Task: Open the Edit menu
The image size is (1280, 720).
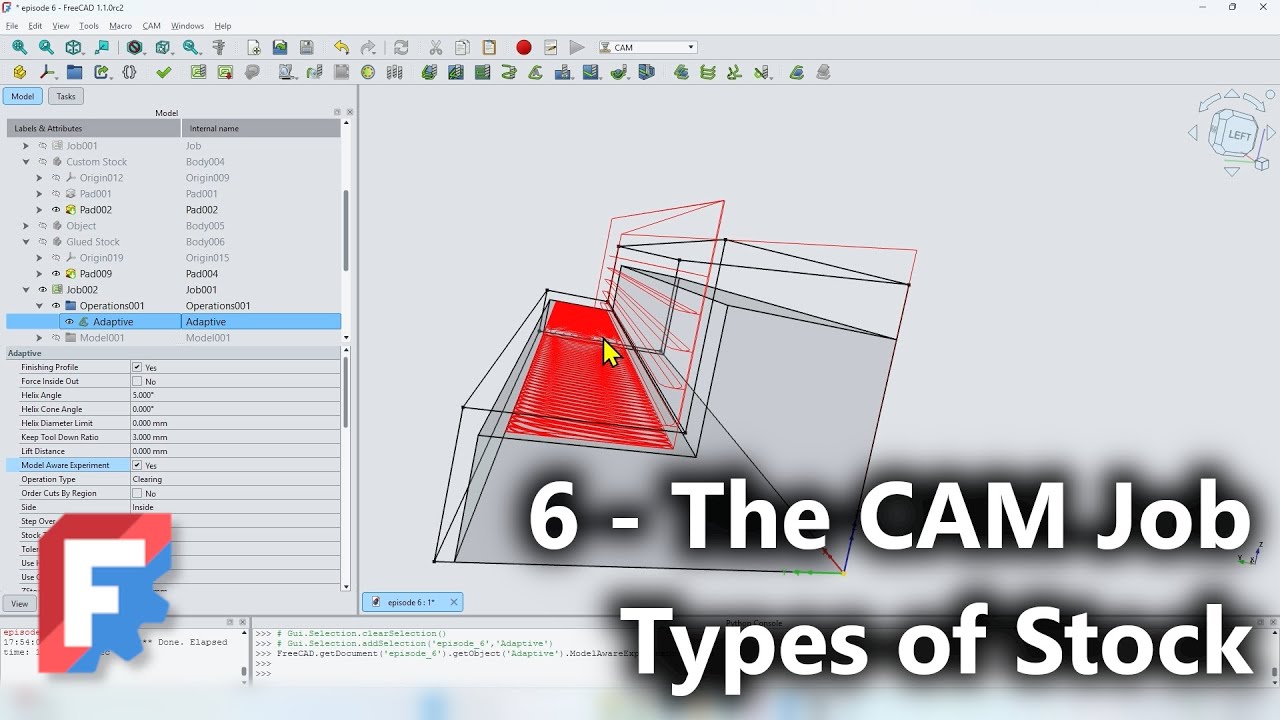Action: click(35, 26)
